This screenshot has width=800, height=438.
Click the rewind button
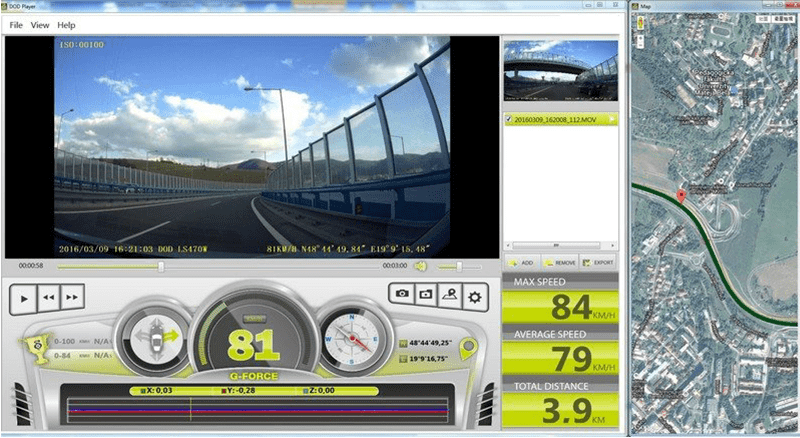47,297
